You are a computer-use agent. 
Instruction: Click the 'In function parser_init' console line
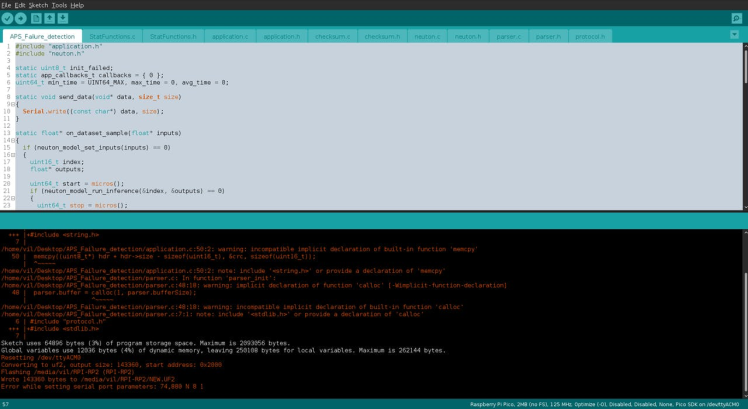click(x=138, y=278)
